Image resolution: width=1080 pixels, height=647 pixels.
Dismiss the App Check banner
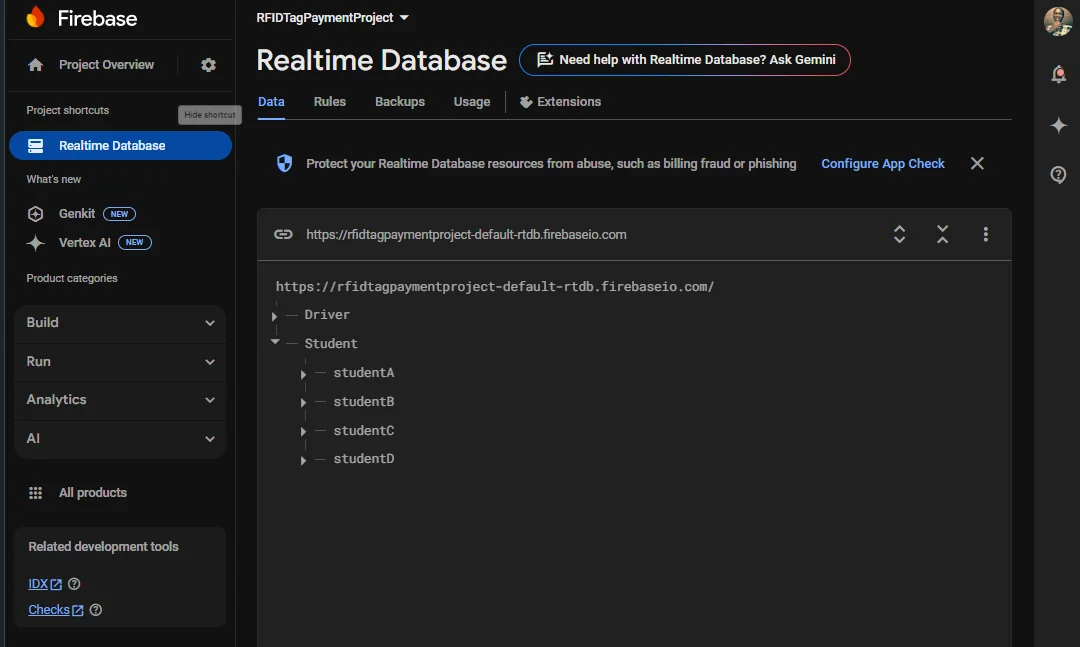977,163
